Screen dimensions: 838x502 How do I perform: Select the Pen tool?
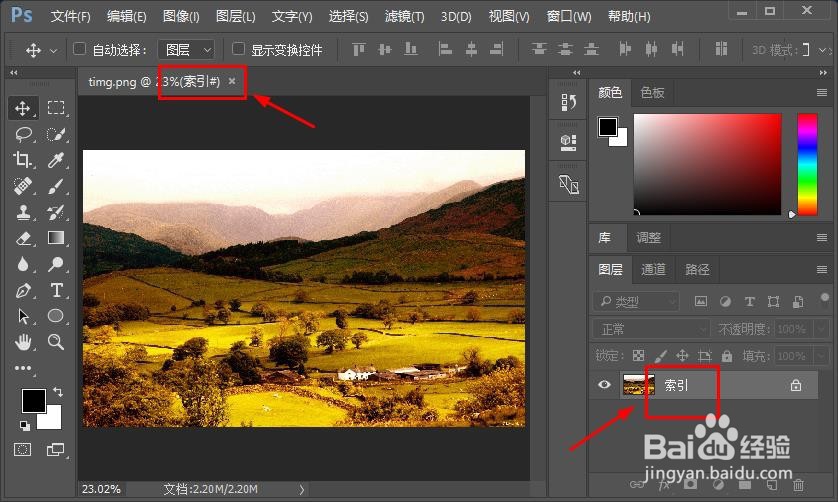tap(22, 290)
